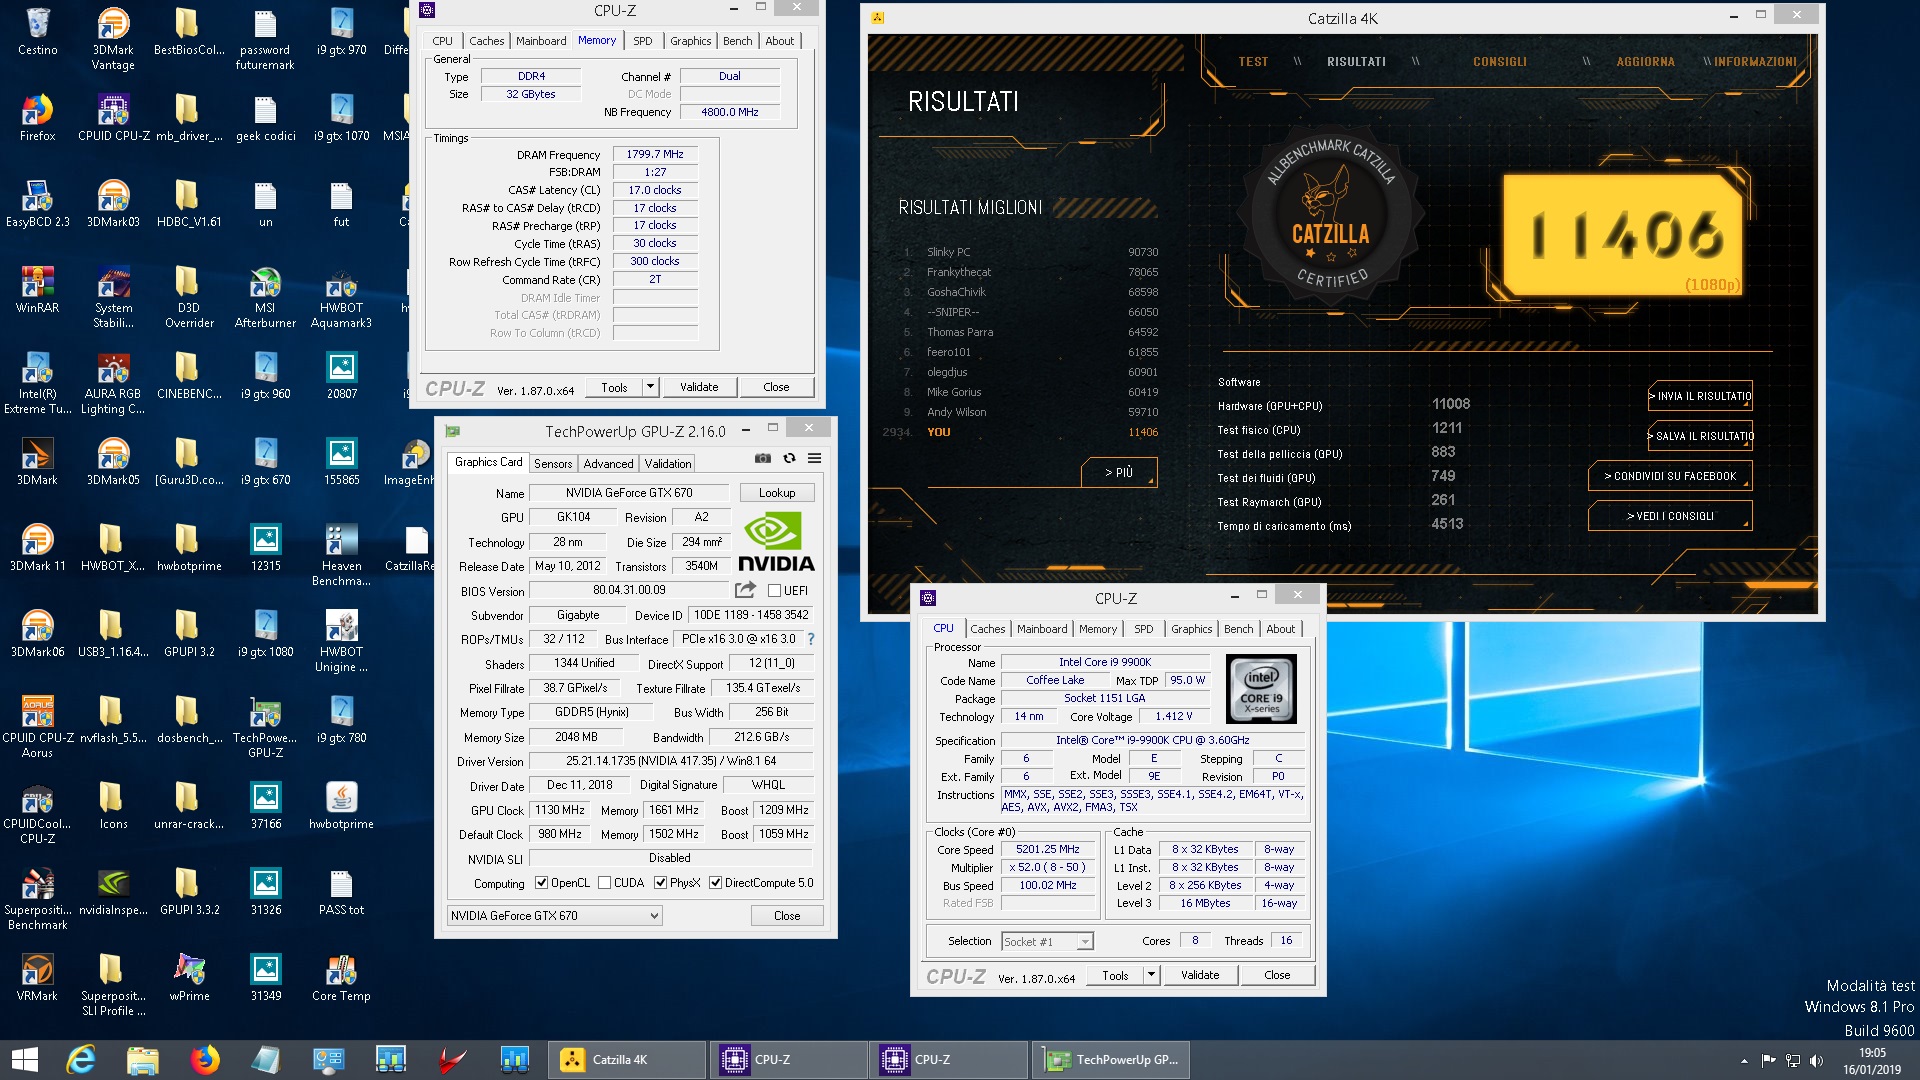Open AURA RGB Lighting Control desktop icon

113,384
